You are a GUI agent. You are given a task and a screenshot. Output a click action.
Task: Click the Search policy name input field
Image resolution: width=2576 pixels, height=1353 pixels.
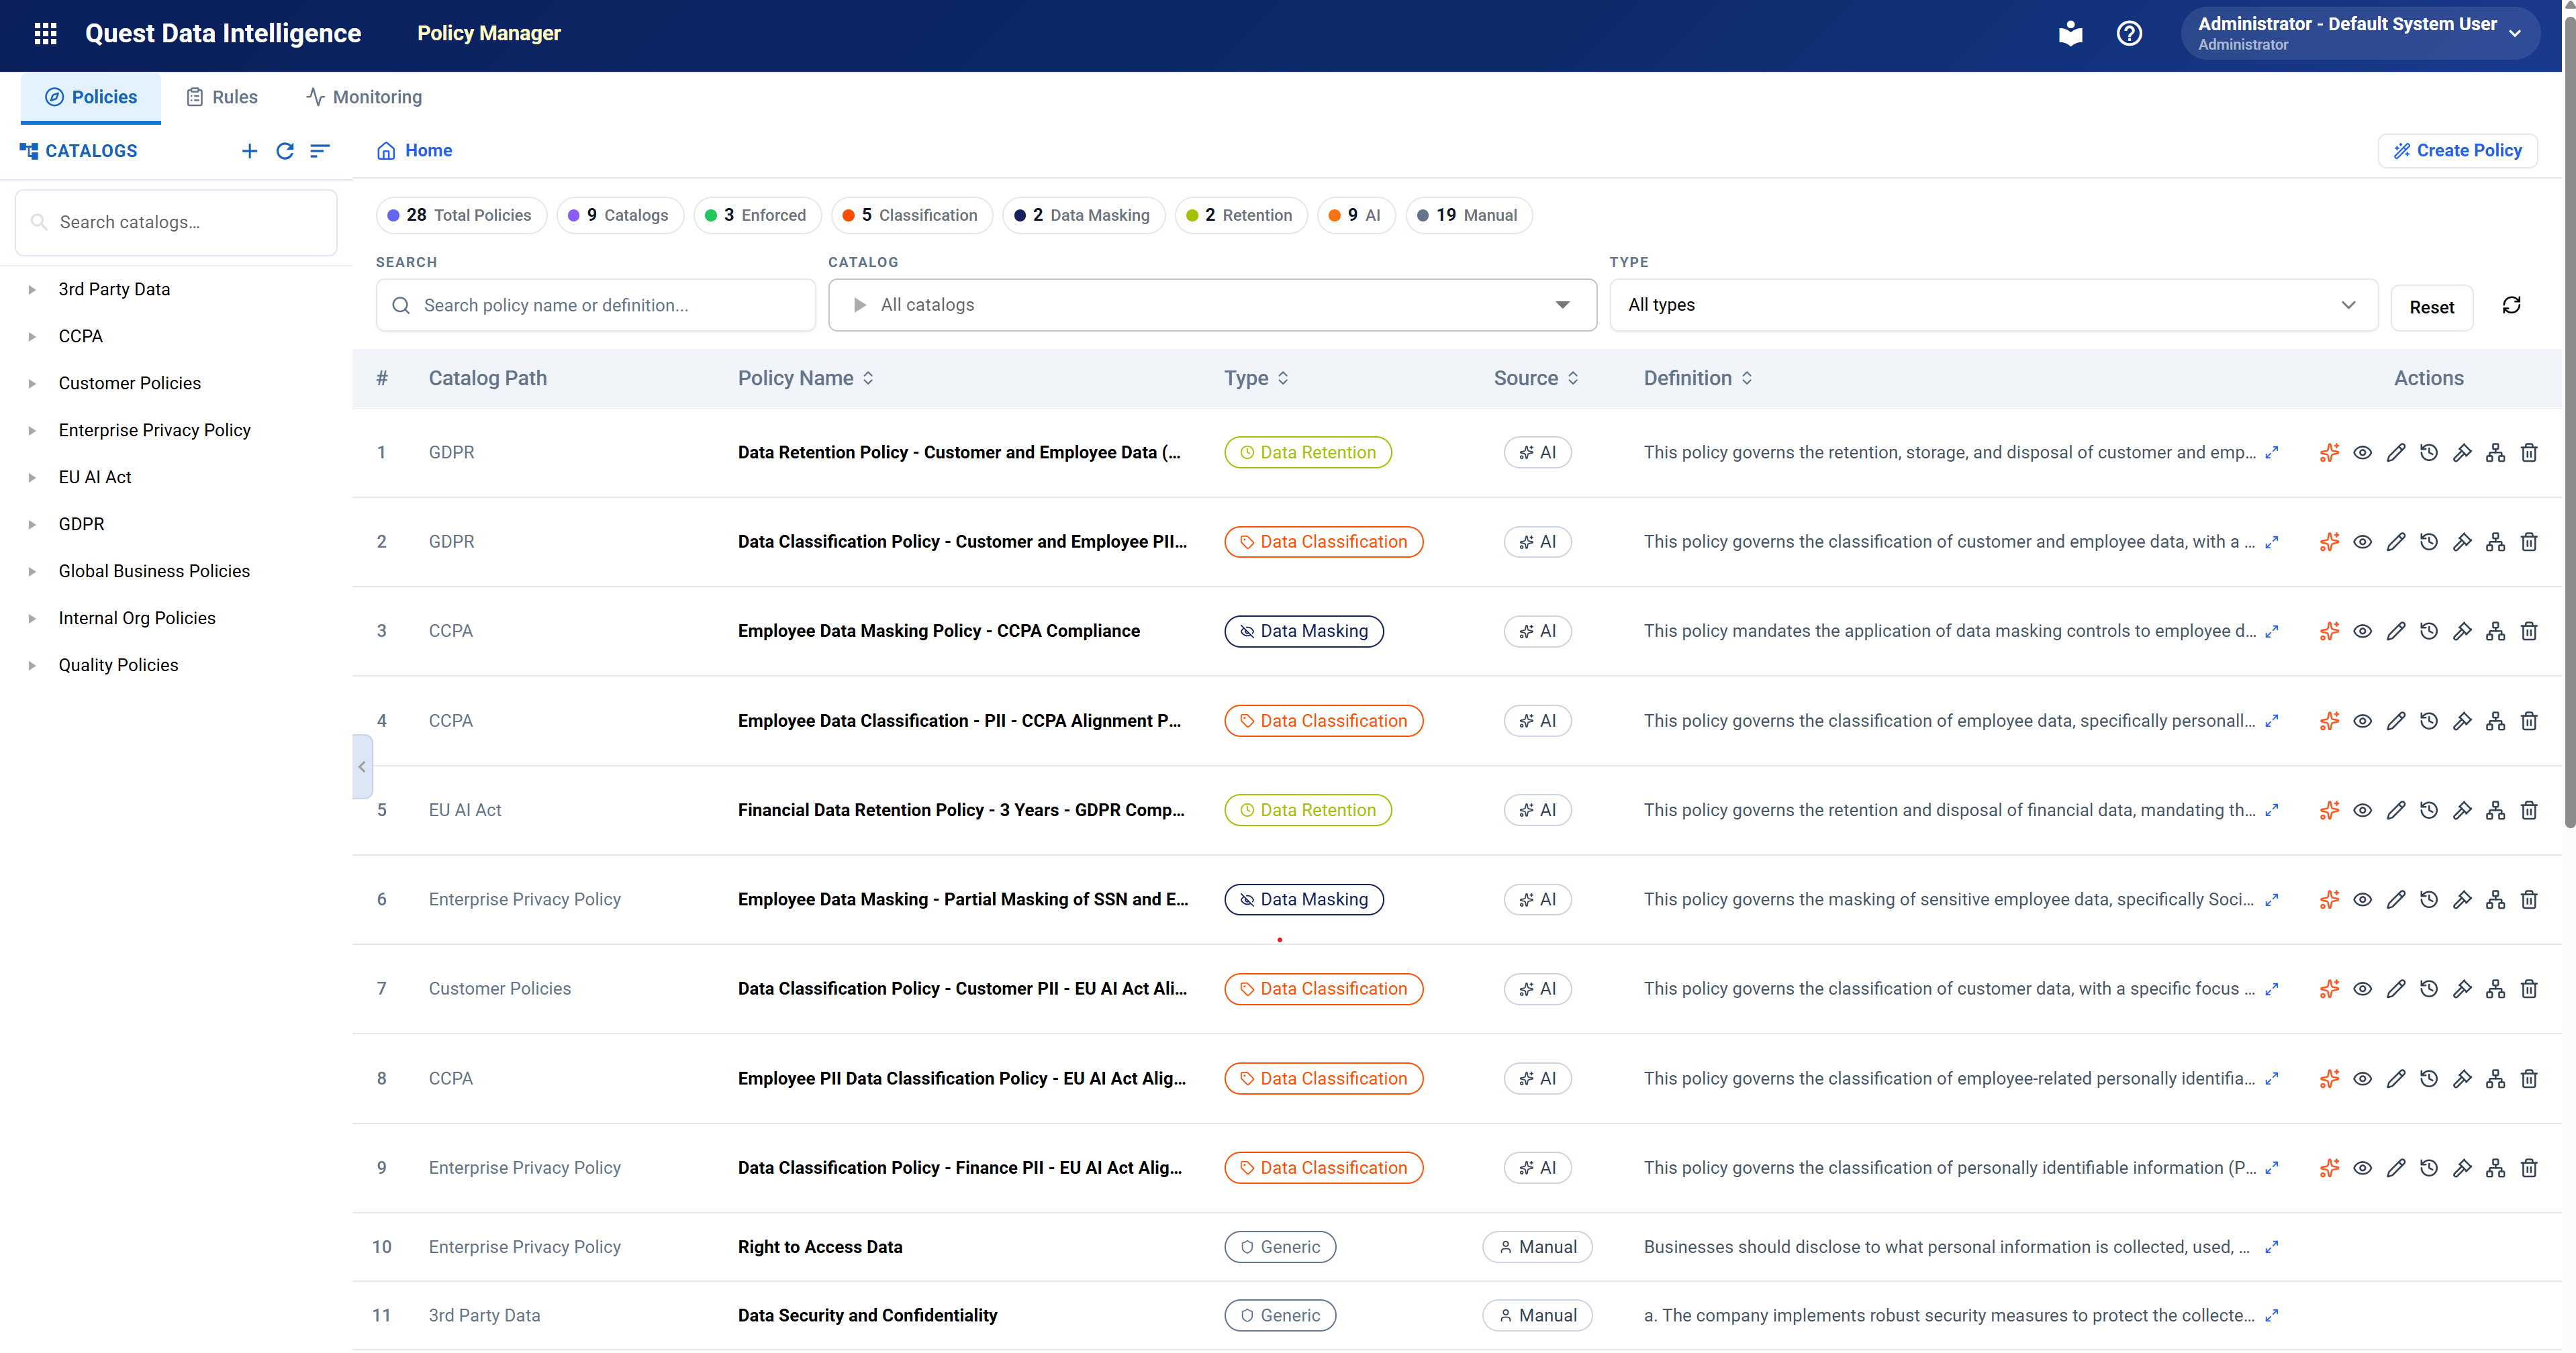(x=596, y=305)
